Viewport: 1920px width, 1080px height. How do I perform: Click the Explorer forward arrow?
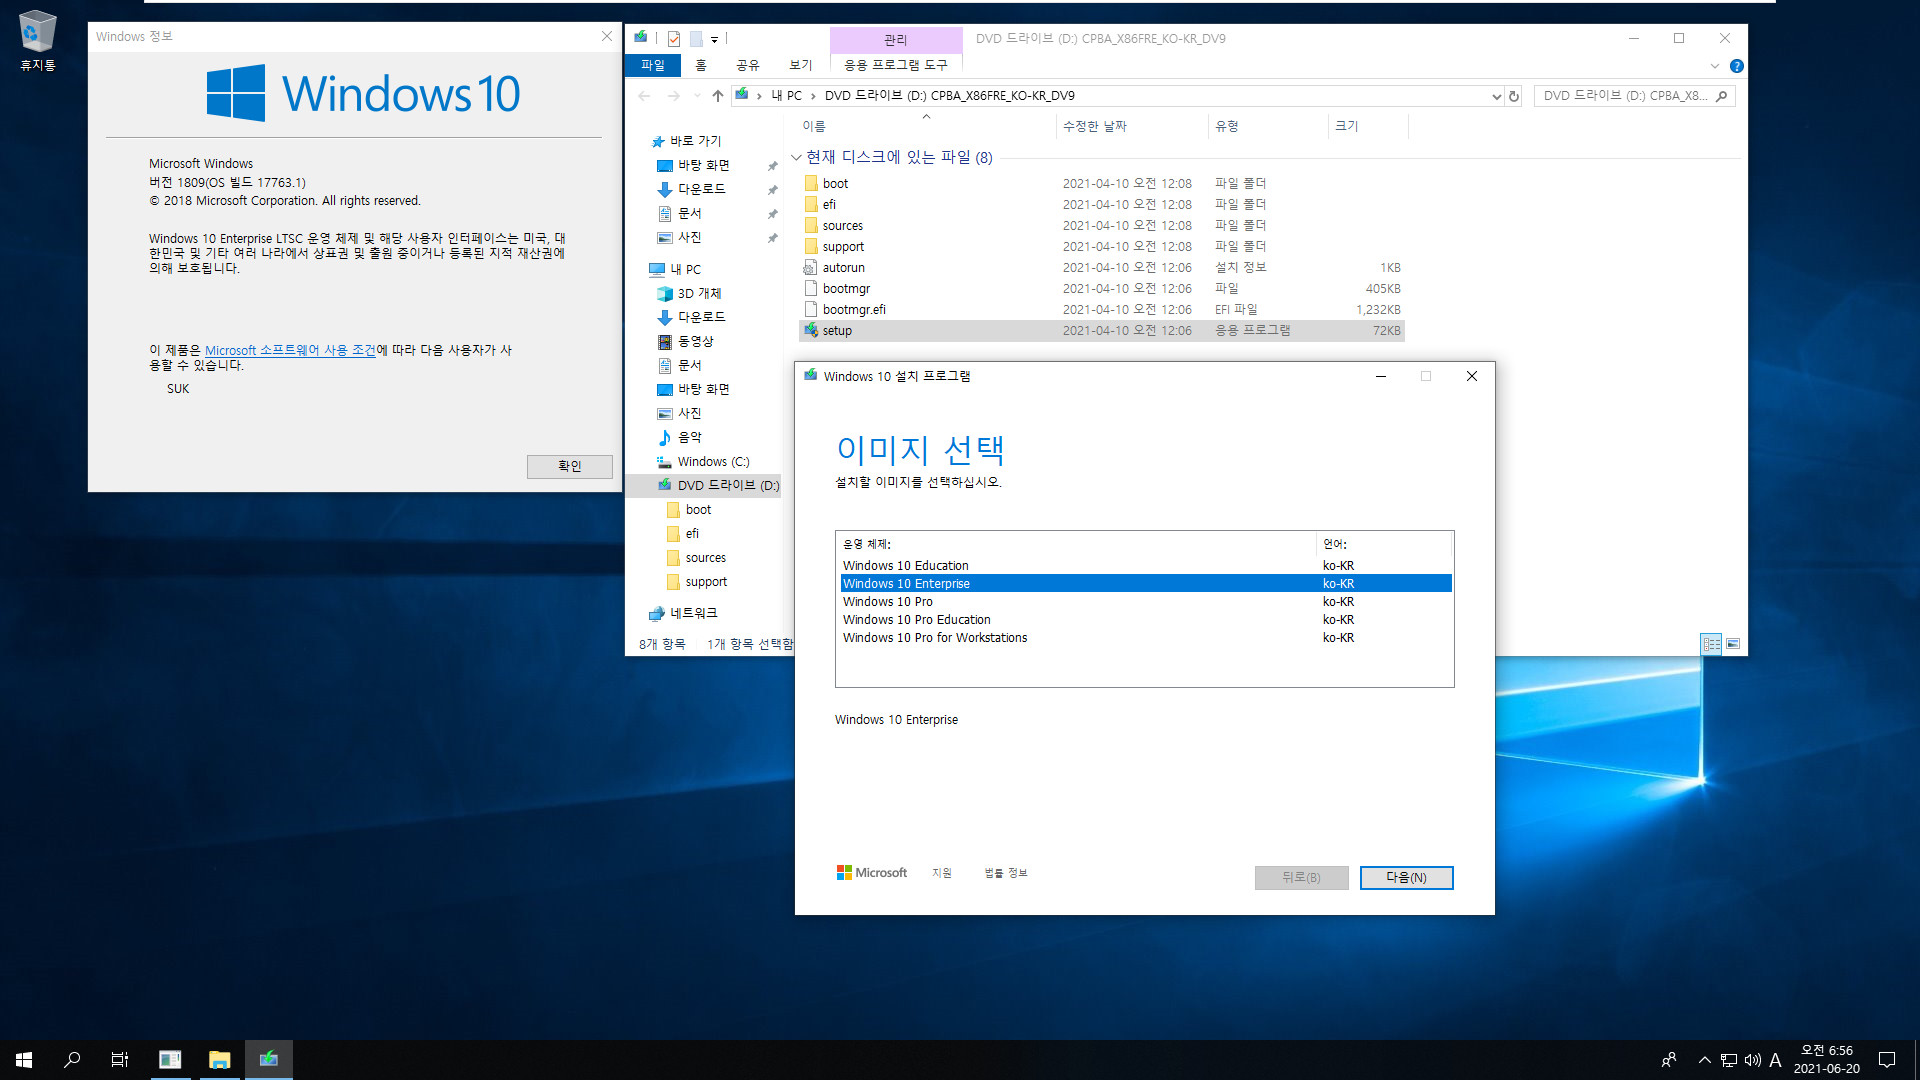[674, 96]
